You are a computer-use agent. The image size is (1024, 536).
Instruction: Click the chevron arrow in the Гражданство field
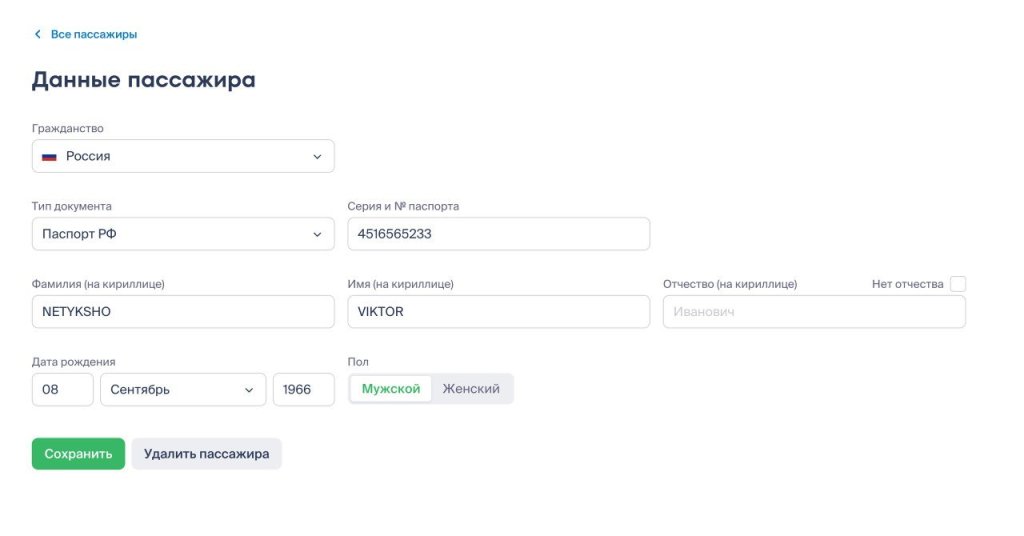coord(317,157)
